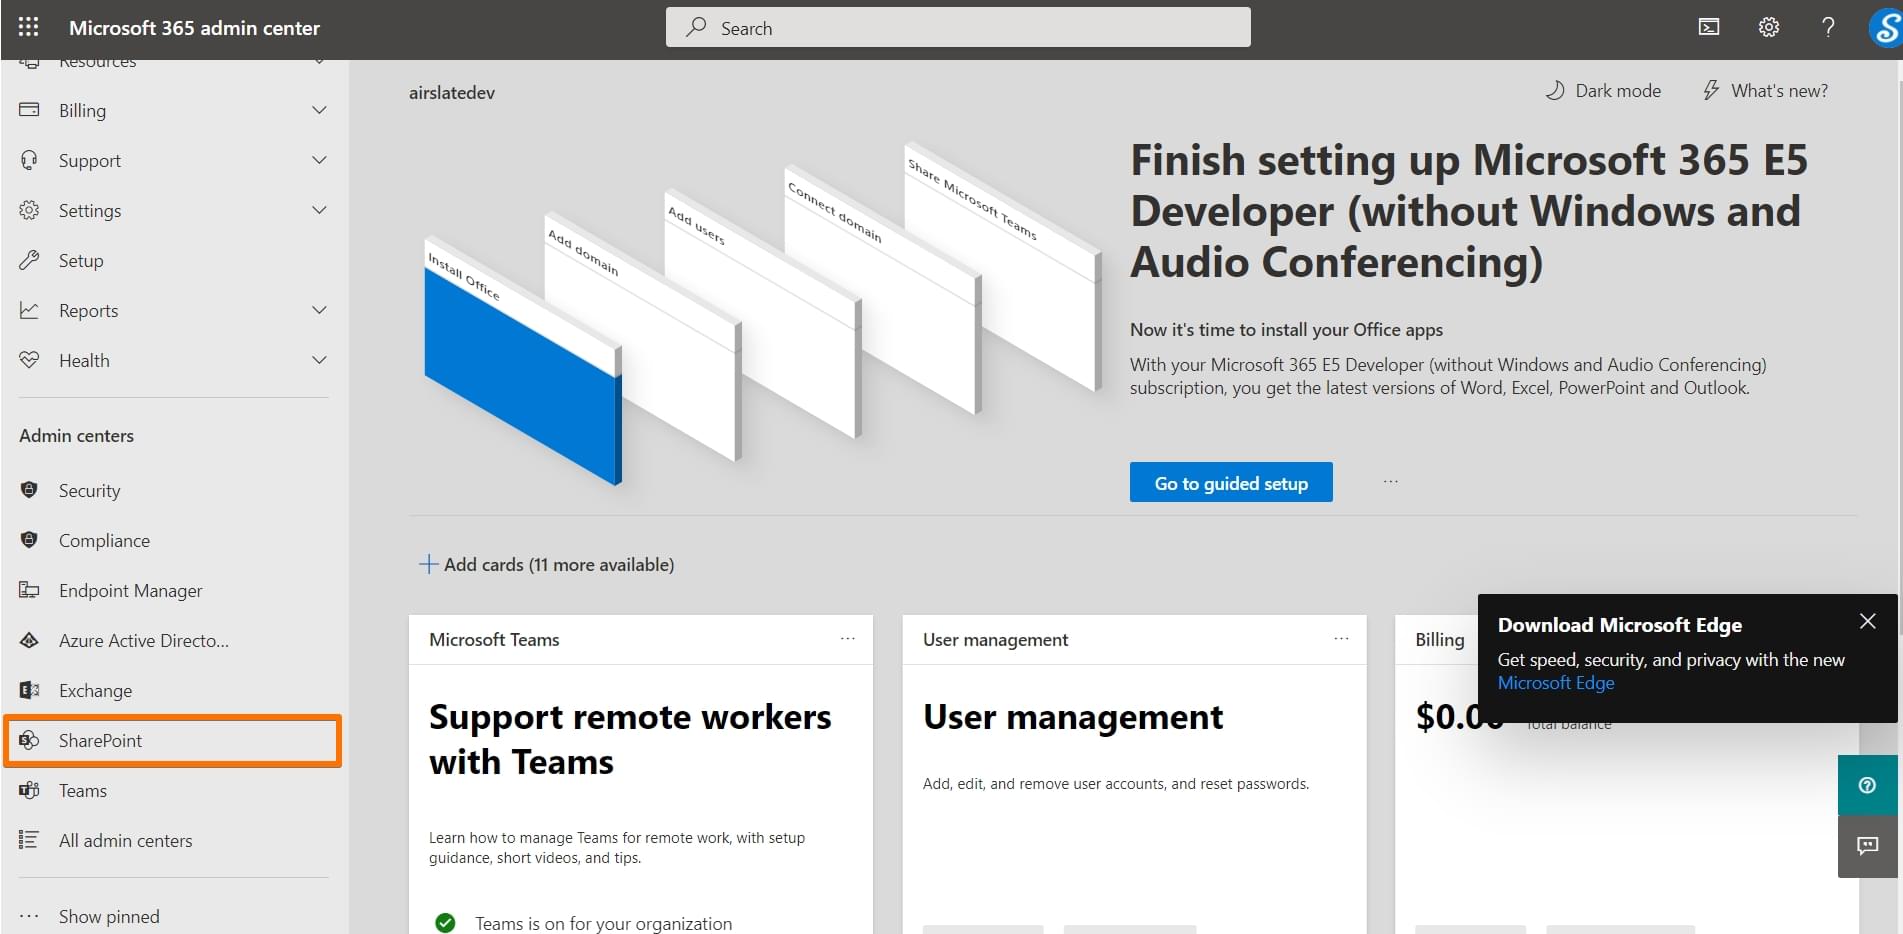Viewport: 1903px width, 934px height.
Task: Click Teams is on for your organization
Action: coord(603,923)
